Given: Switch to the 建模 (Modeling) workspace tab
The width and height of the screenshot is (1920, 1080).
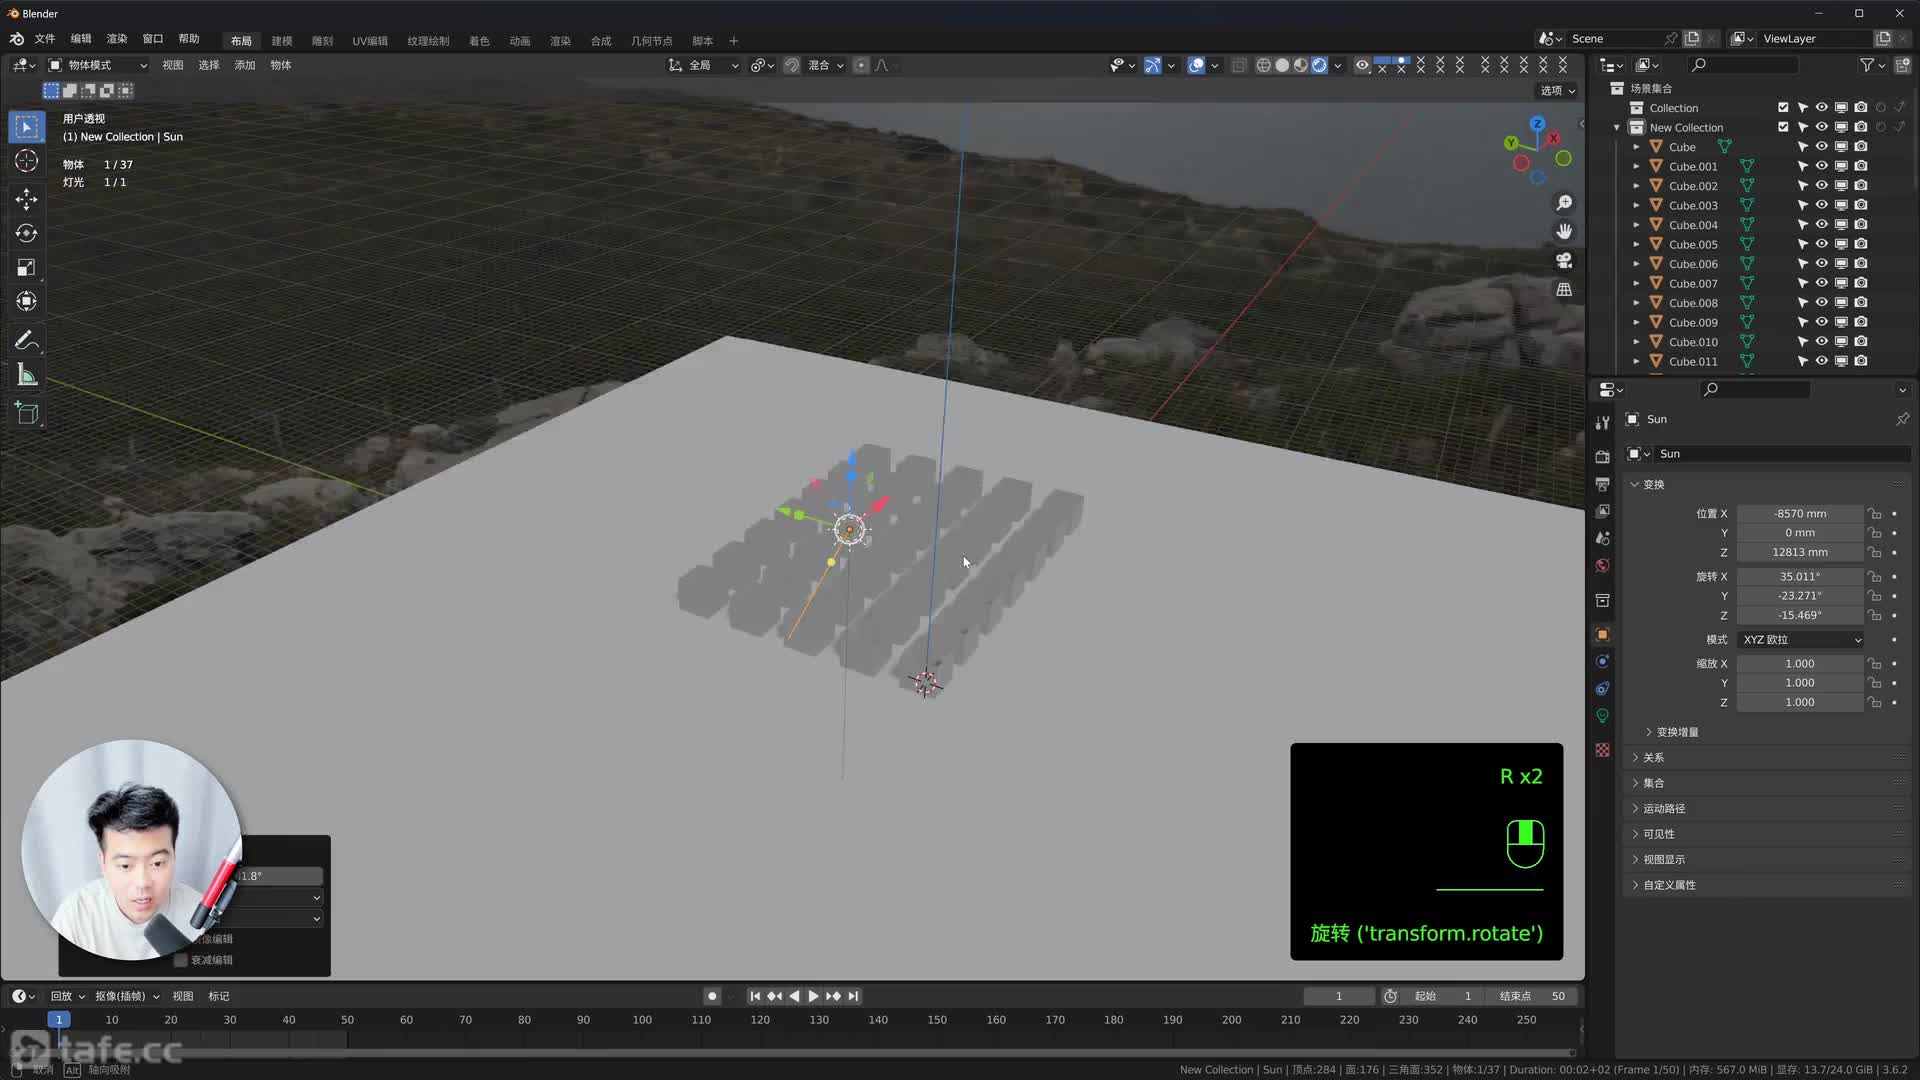Looking at the screenshot, I should point(282,41).
